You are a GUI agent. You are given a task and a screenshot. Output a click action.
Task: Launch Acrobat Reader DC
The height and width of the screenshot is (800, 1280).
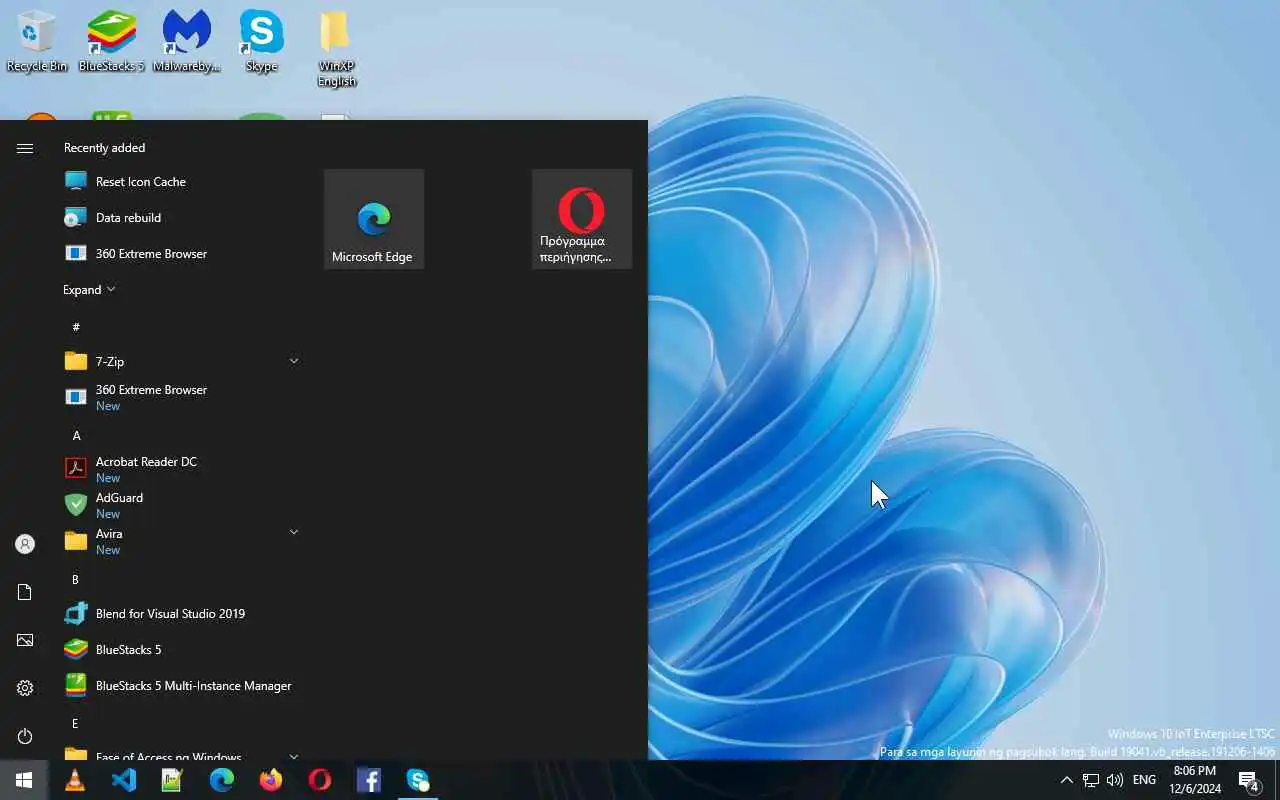180,469
